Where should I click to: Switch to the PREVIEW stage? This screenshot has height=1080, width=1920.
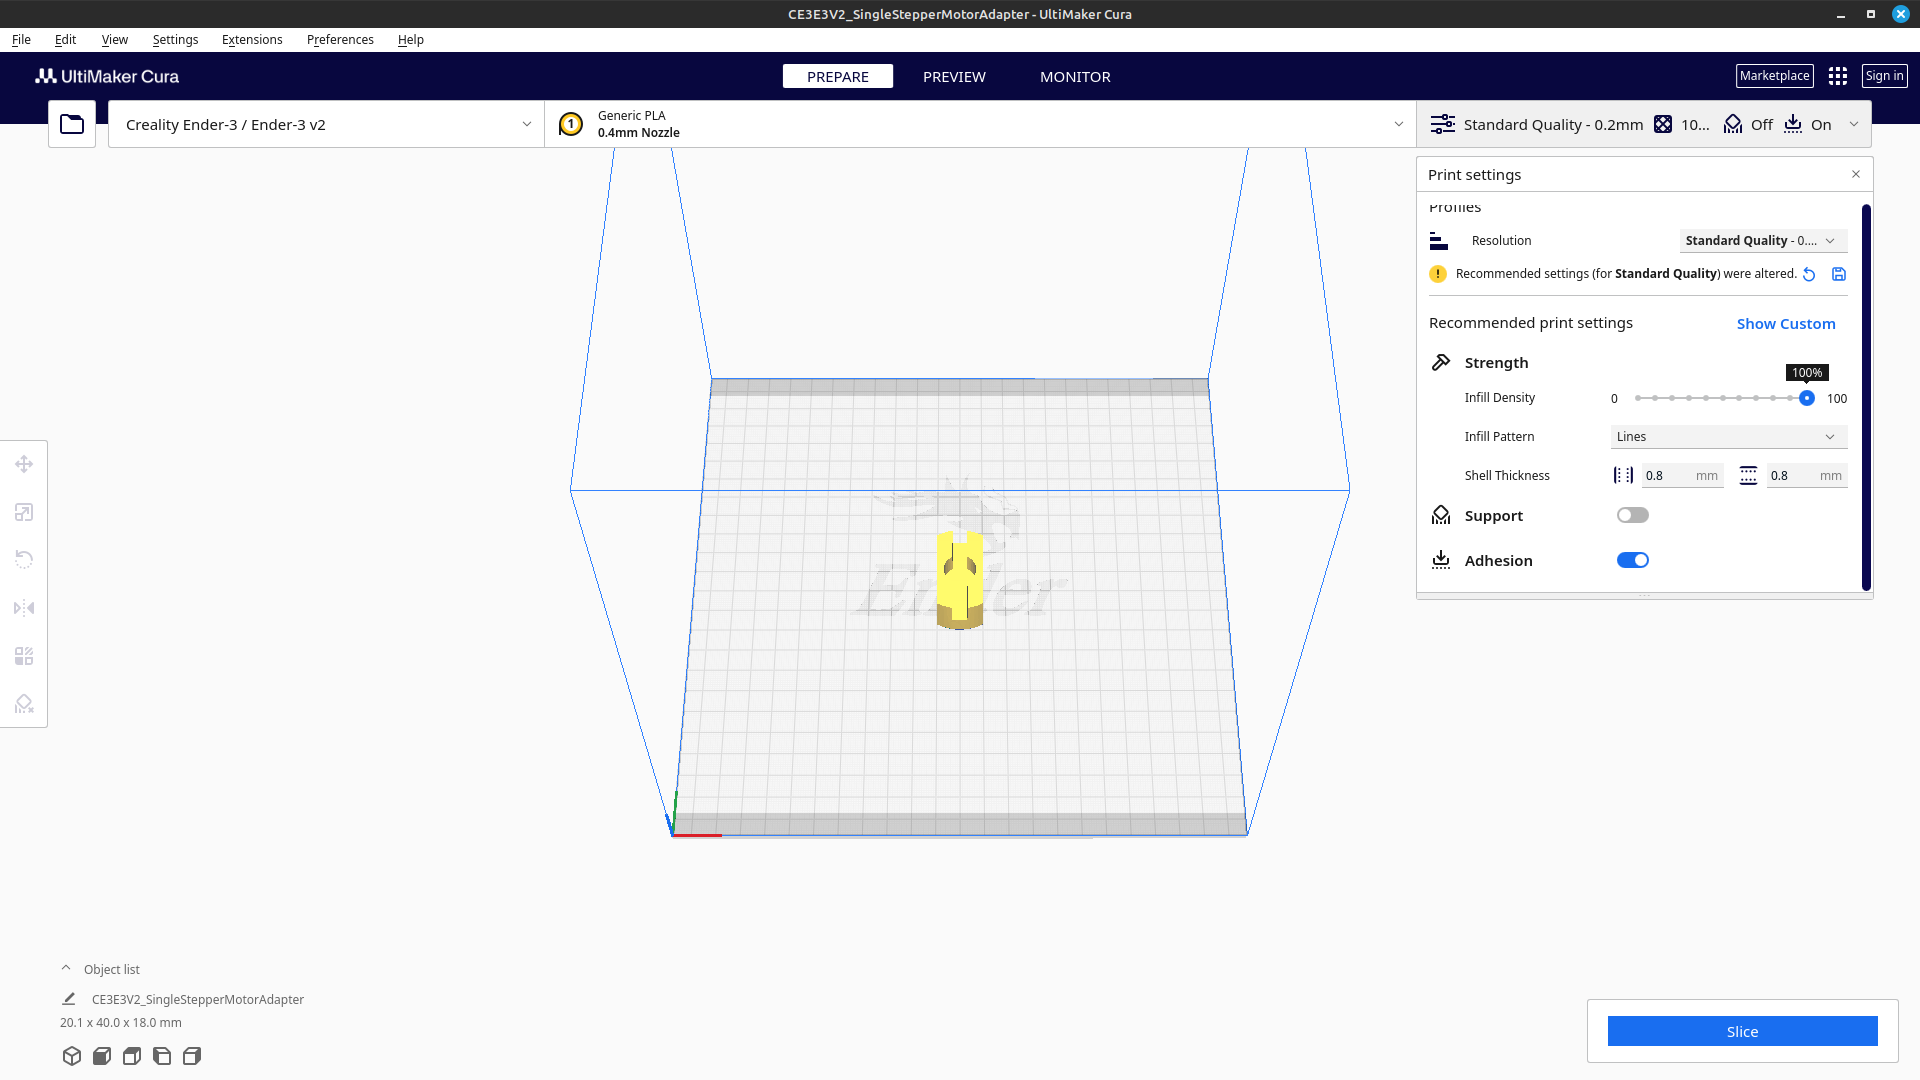point(954,77)
